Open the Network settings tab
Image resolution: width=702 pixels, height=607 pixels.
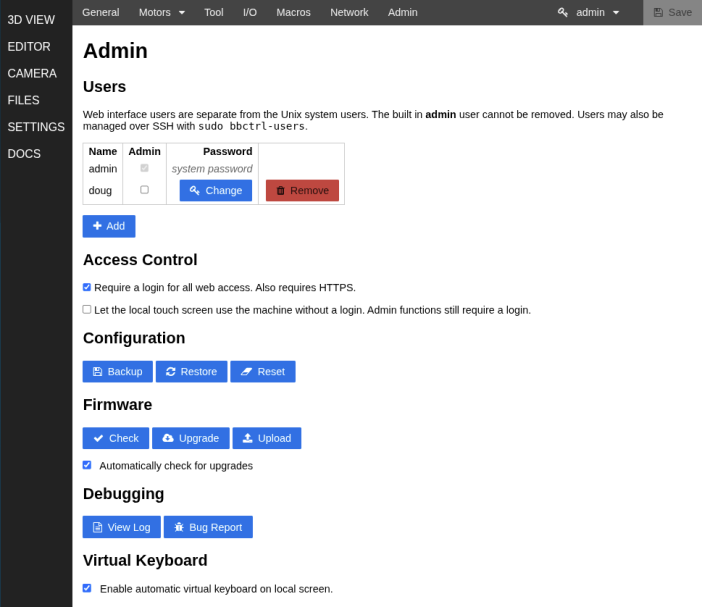(x=349, y=13)
